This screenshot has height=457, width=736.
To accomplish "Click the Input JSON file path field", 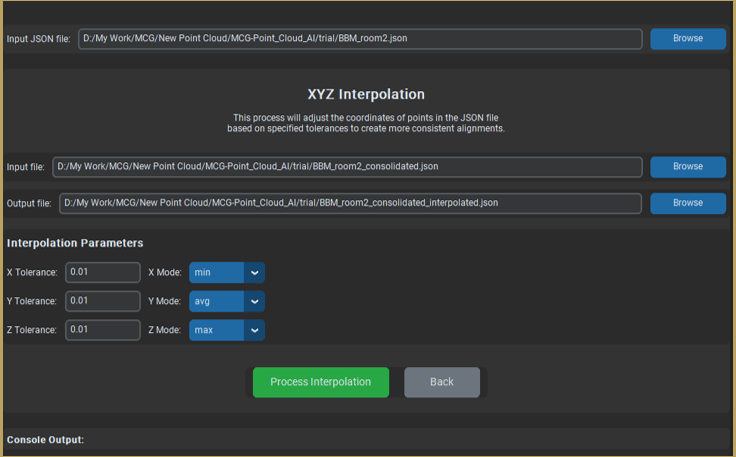I will (360, 38).
